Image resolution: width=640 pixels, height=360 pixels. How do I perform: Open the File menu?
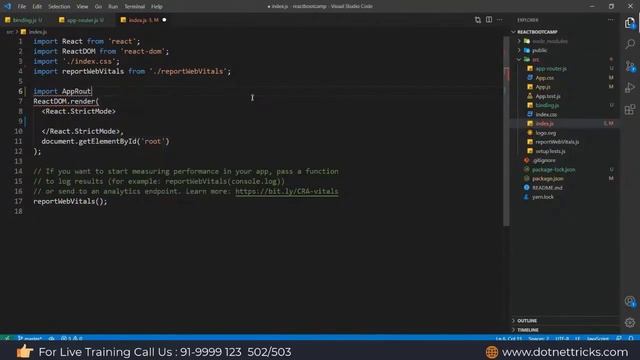click(x=22, y=7)
